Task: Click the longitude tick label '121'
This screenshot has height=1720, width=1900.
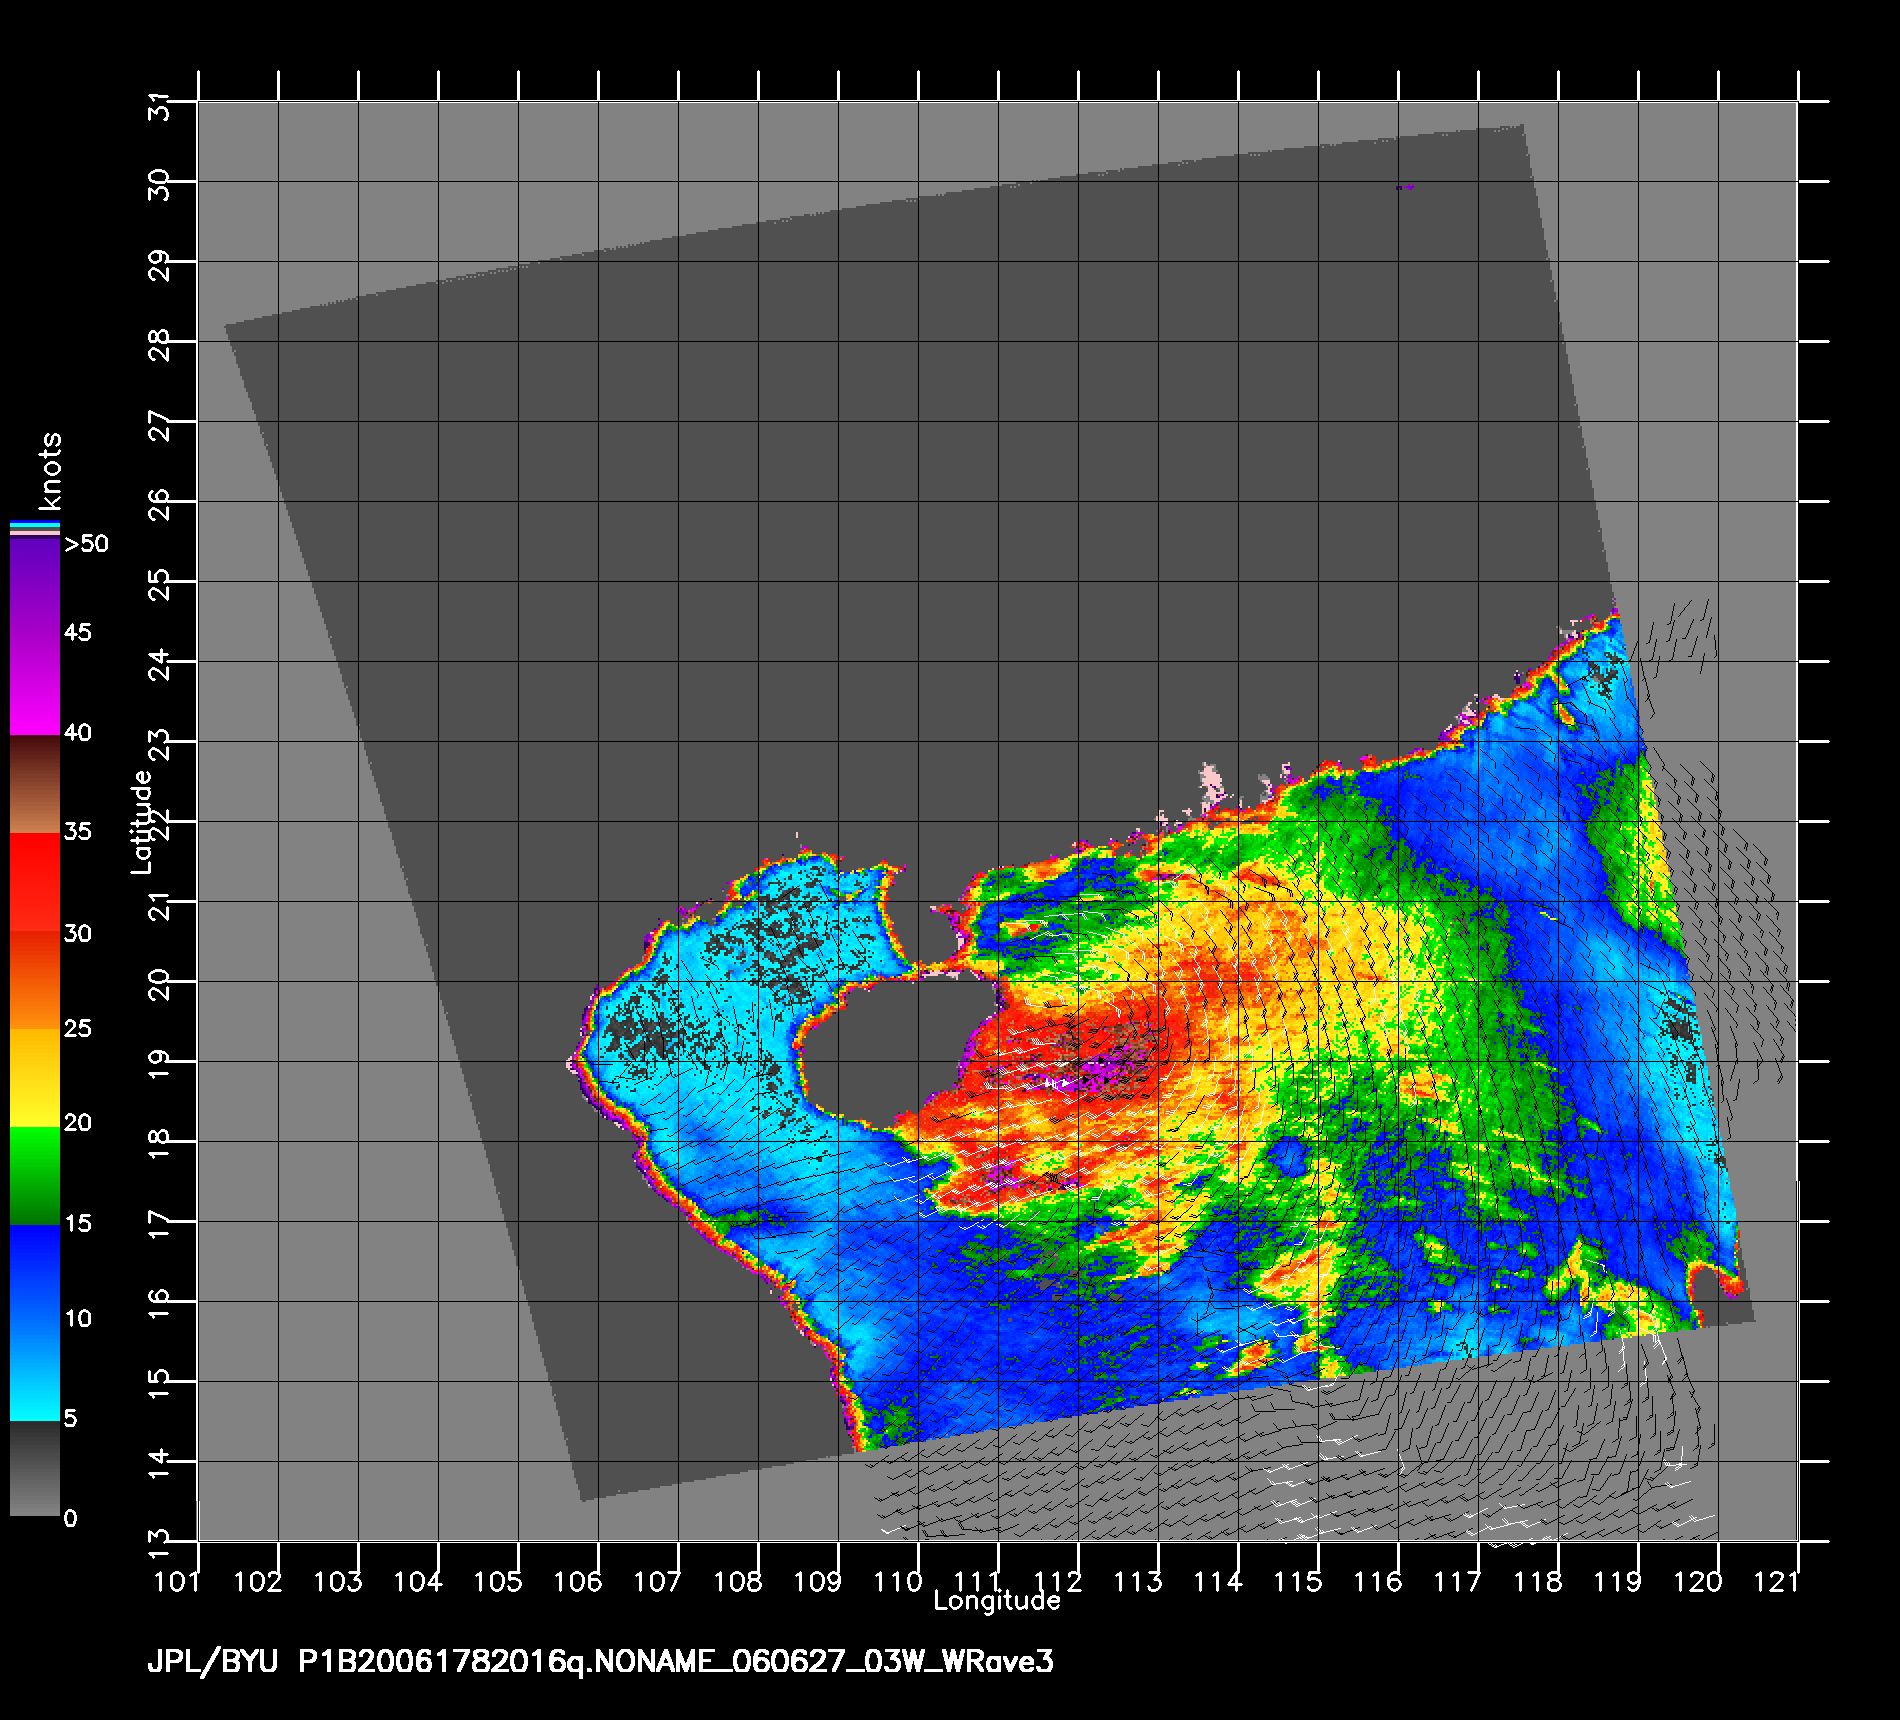Action: click(x=1777, y=1581)
